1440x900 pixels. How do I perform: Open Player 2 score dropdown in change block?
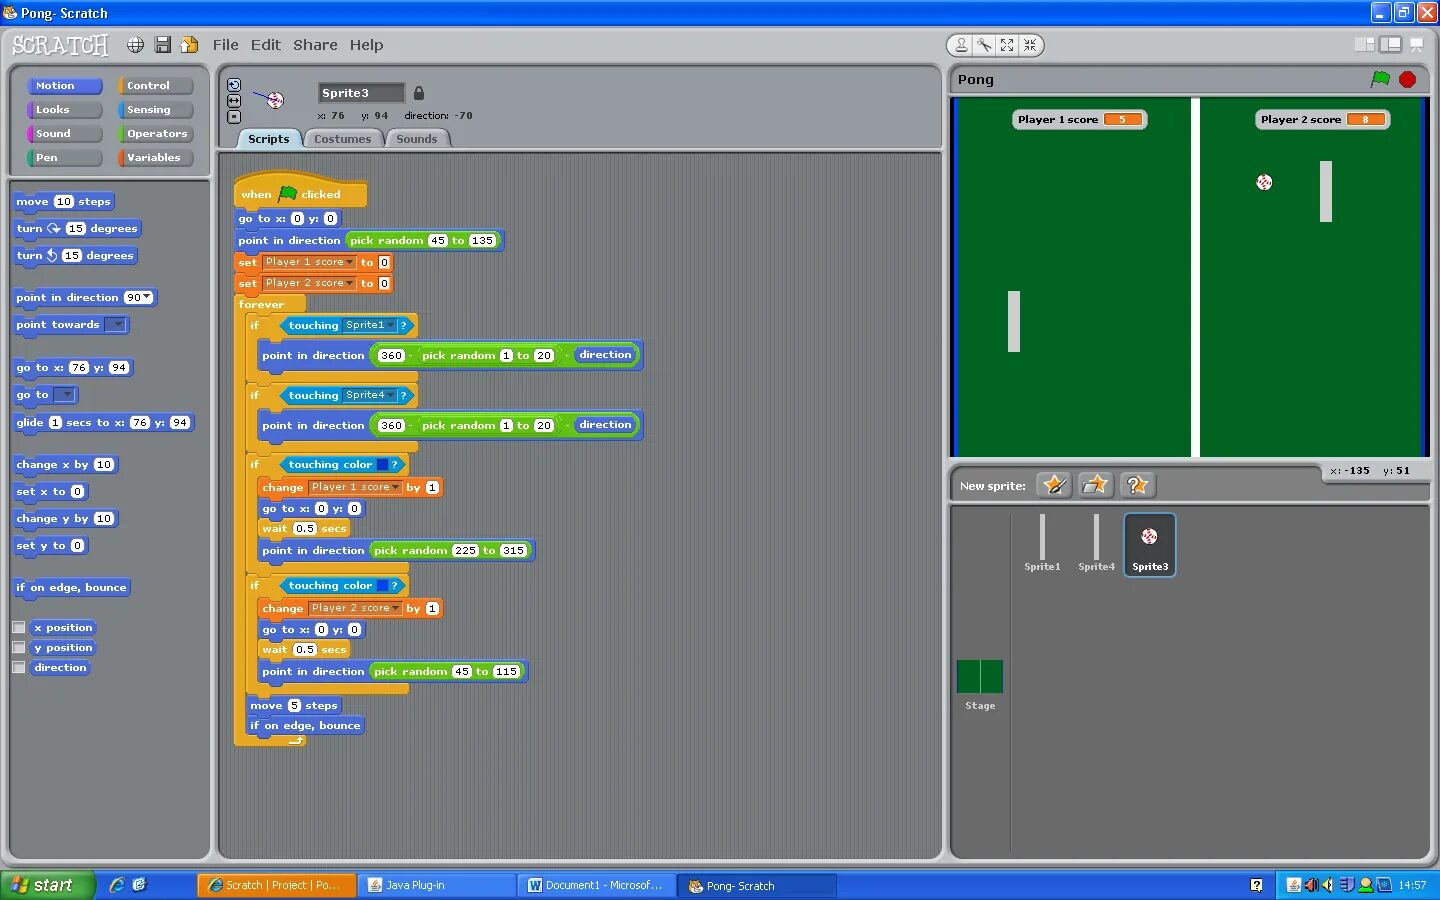coord(395,608)
